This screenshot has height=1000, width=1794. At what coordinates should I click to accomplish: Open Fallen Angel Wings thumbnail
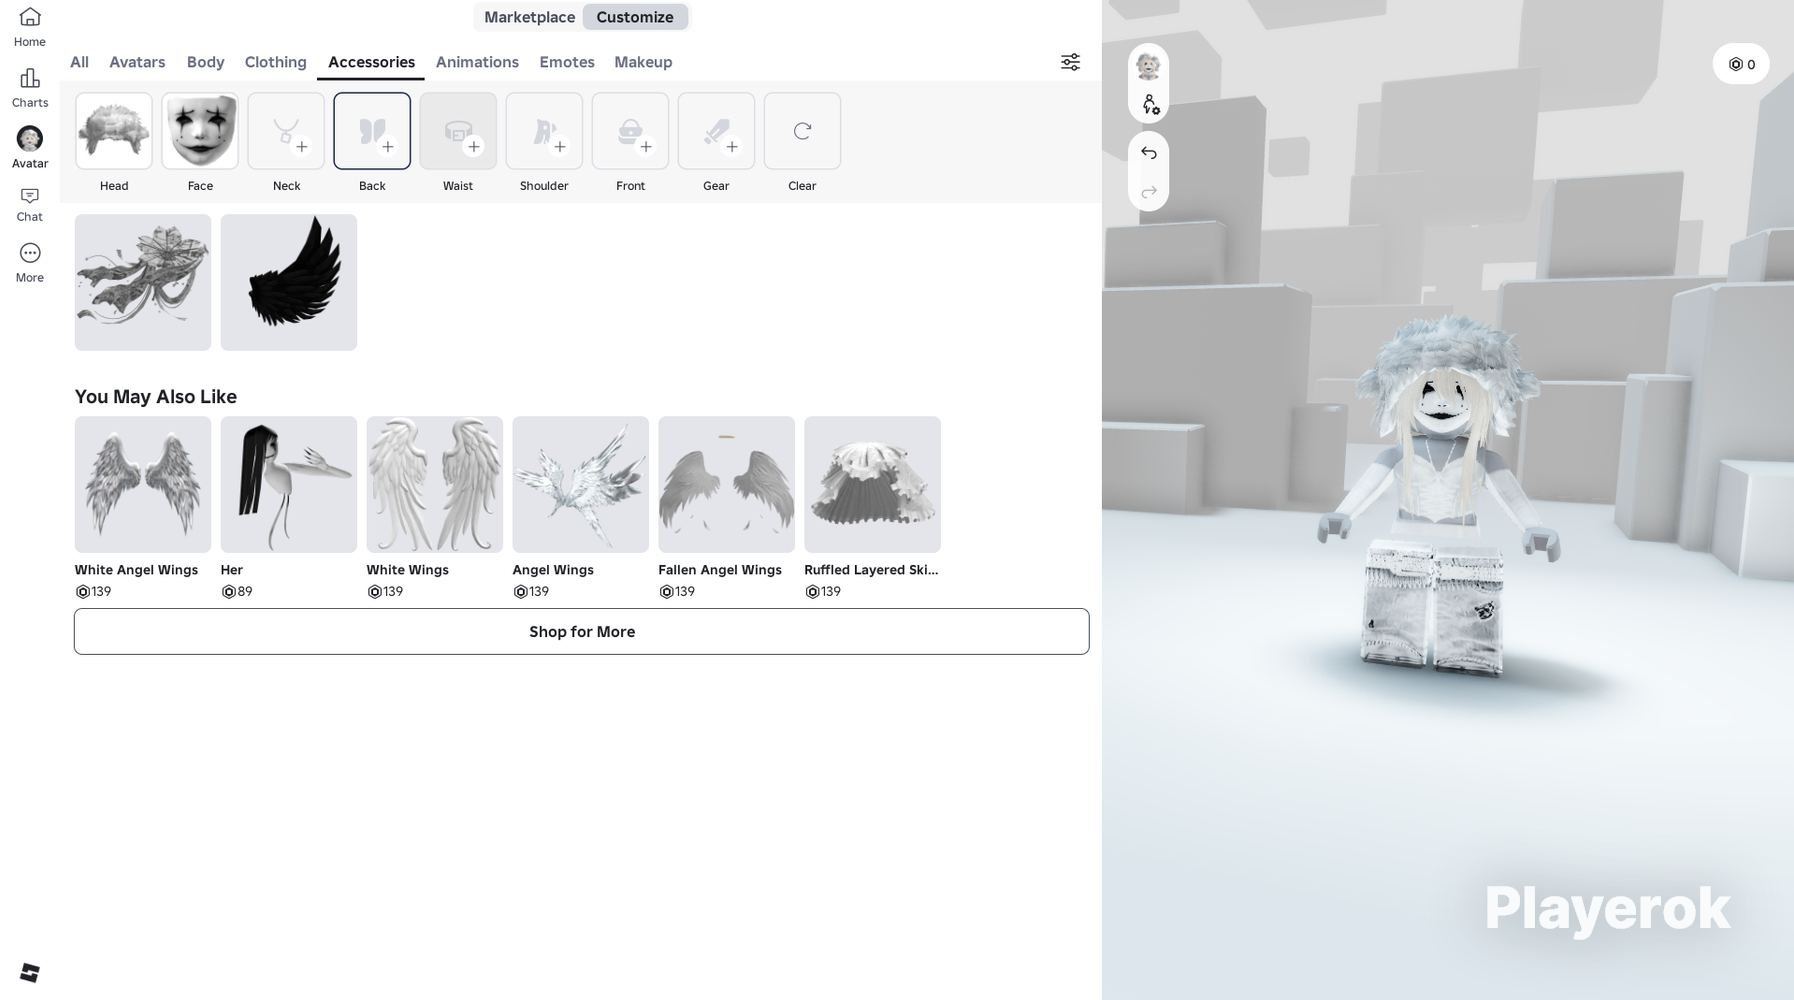click(x=727, y=484)
